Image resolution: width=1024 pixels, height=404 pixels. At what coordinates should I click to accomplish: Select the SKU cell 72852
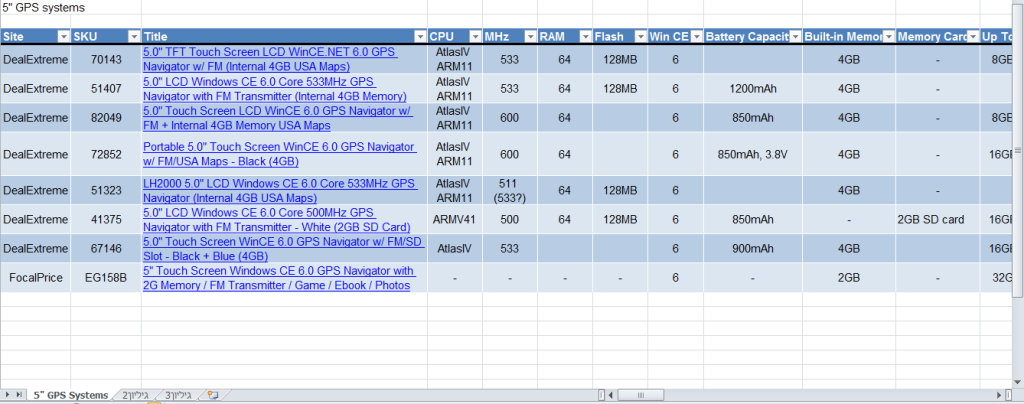(x=106, y=154)
